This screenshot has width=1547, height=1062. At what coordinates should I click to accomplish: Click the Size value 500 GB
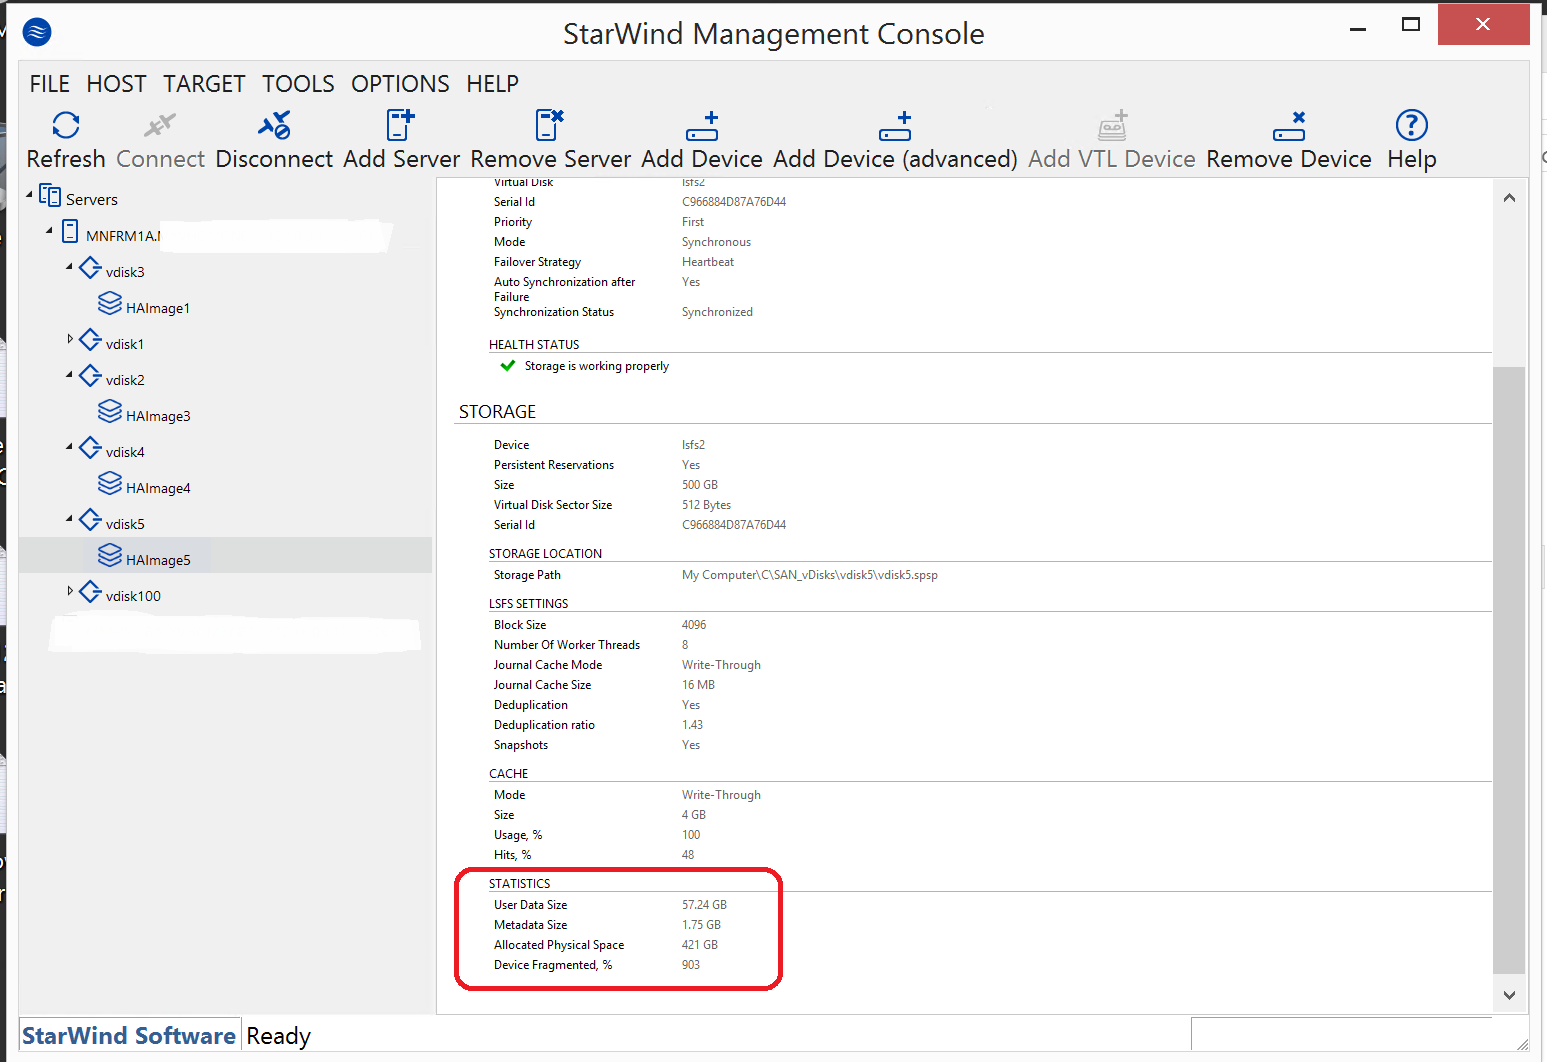(700, 485)
